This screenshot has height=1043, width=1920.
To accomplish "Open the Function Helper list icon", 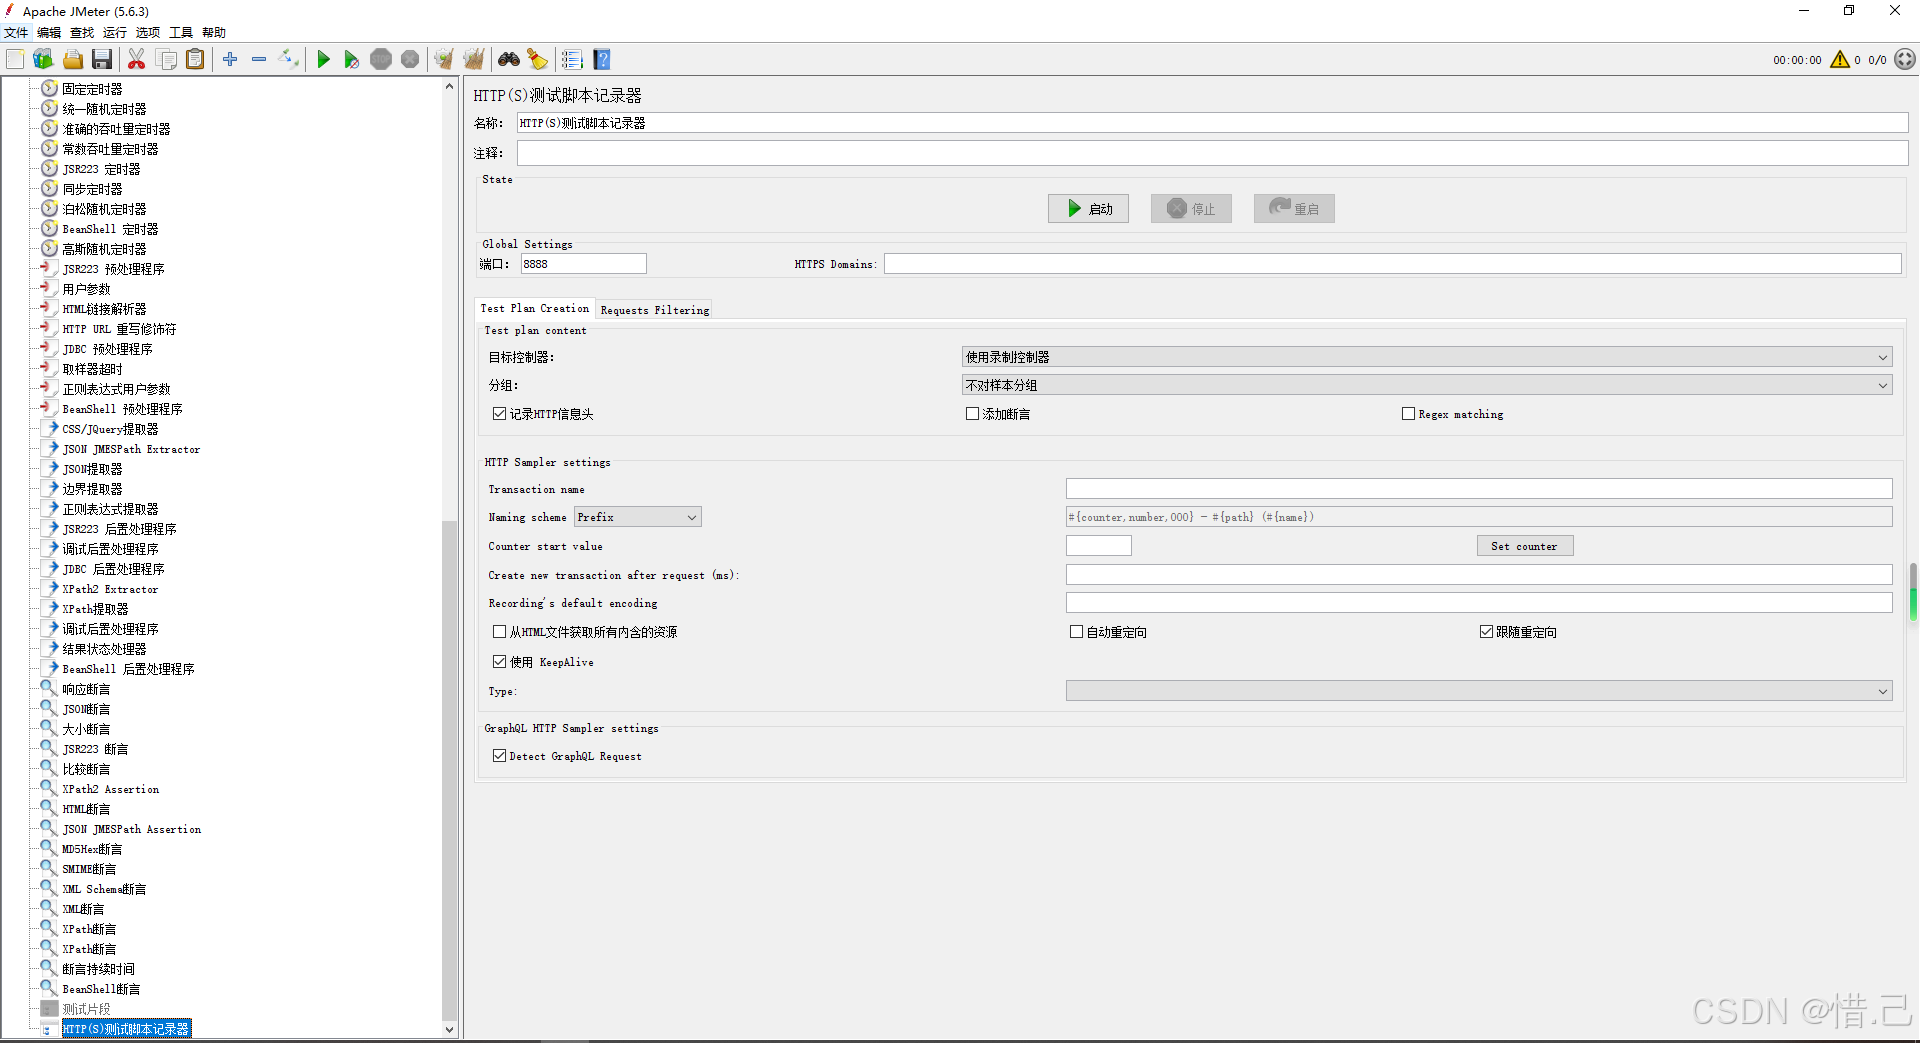I will [572, 59].
